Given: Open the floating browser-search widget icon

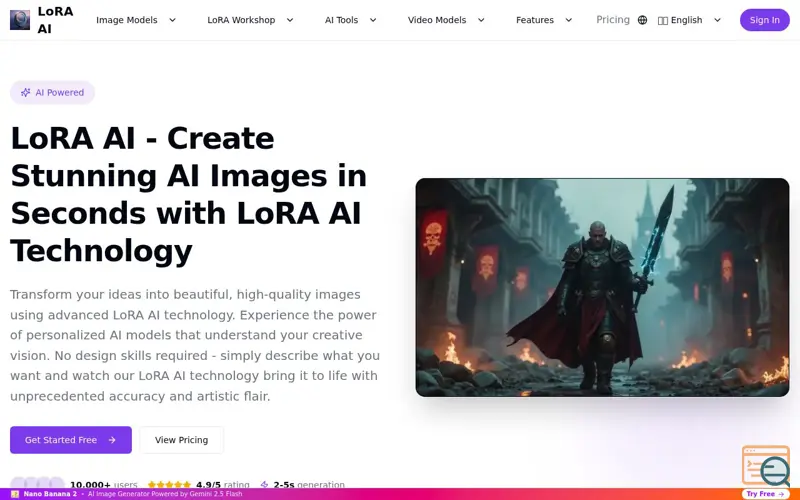Looking at the screenshot, I should pos(767,466).
